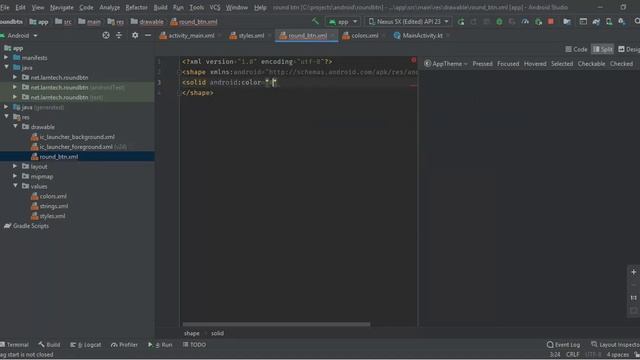Expand the mipmap folder
Screen dimensions: 640x360
pyautogui.click(x=15, y=176)
